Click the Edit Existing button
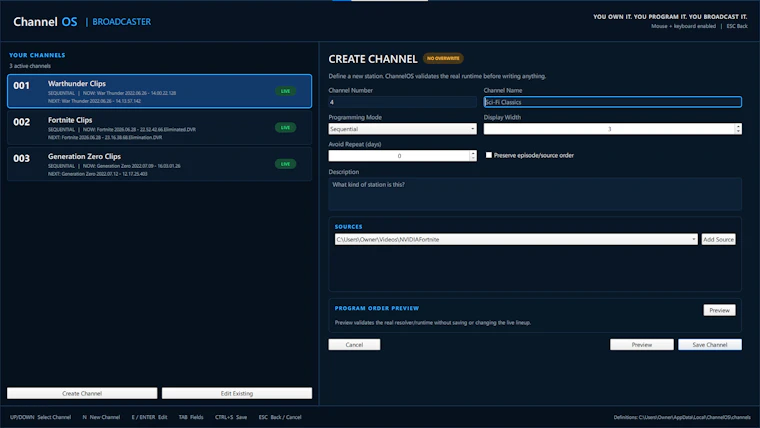 (x=237, y=393)
